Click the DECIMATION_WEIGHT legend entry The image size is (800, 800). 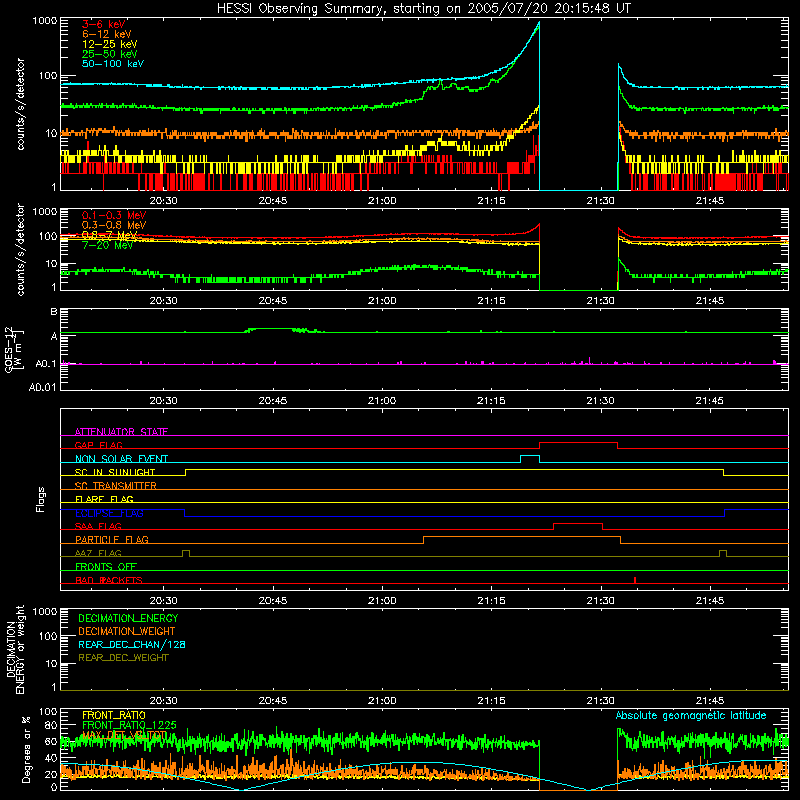click(x=127, y=631)
